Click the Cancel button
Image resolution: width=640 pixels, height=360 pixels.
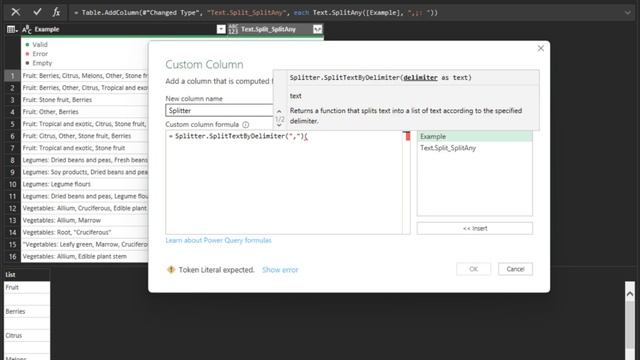click(515, 269)
